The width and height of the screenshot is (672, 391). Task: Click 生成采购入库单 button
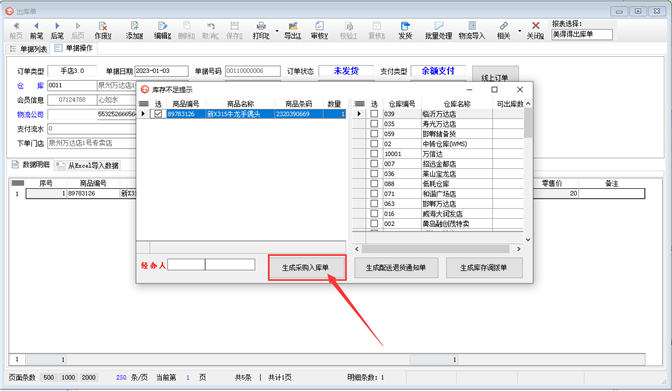[x=306, y=268]
